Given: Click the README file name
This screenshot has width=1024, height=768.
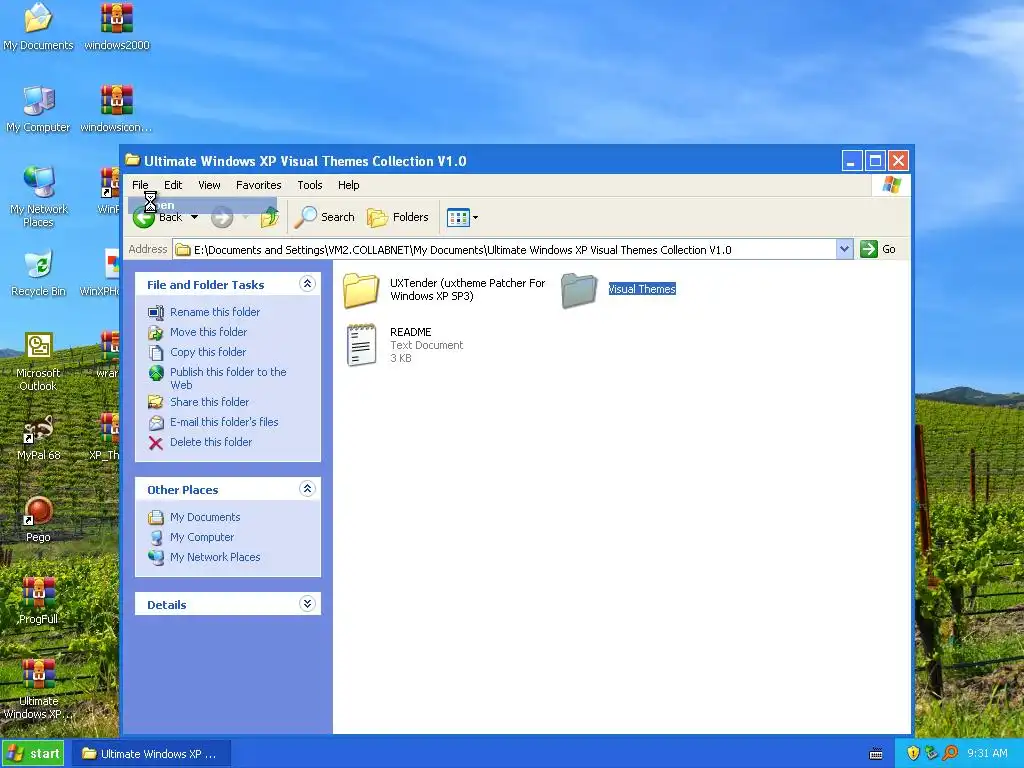Looking at the screenshot, I should (x=411, y=332).
